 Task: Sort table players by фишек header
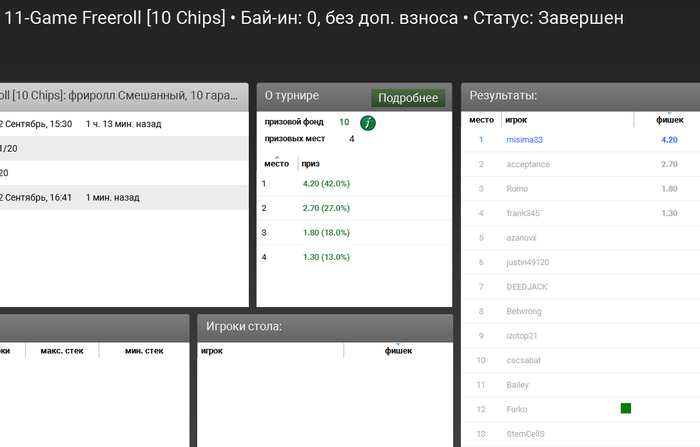[x=399, y=351]
